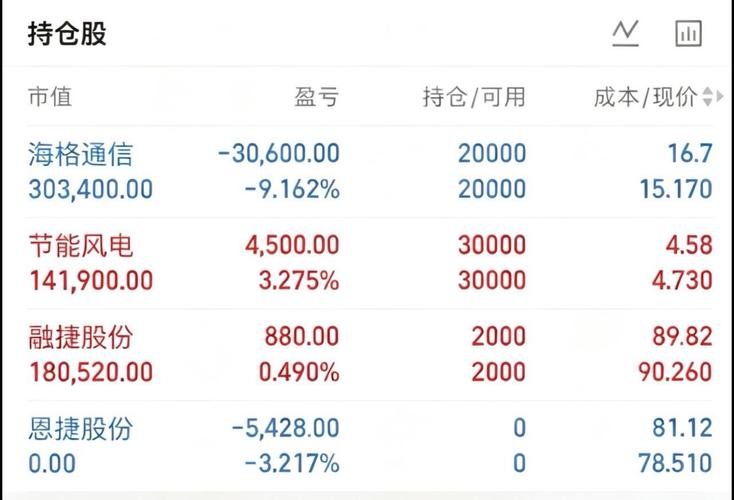The width and height of the screenshot is (734, 500).
Task: Open 节能风电 stock details
Action: point(370,263)
